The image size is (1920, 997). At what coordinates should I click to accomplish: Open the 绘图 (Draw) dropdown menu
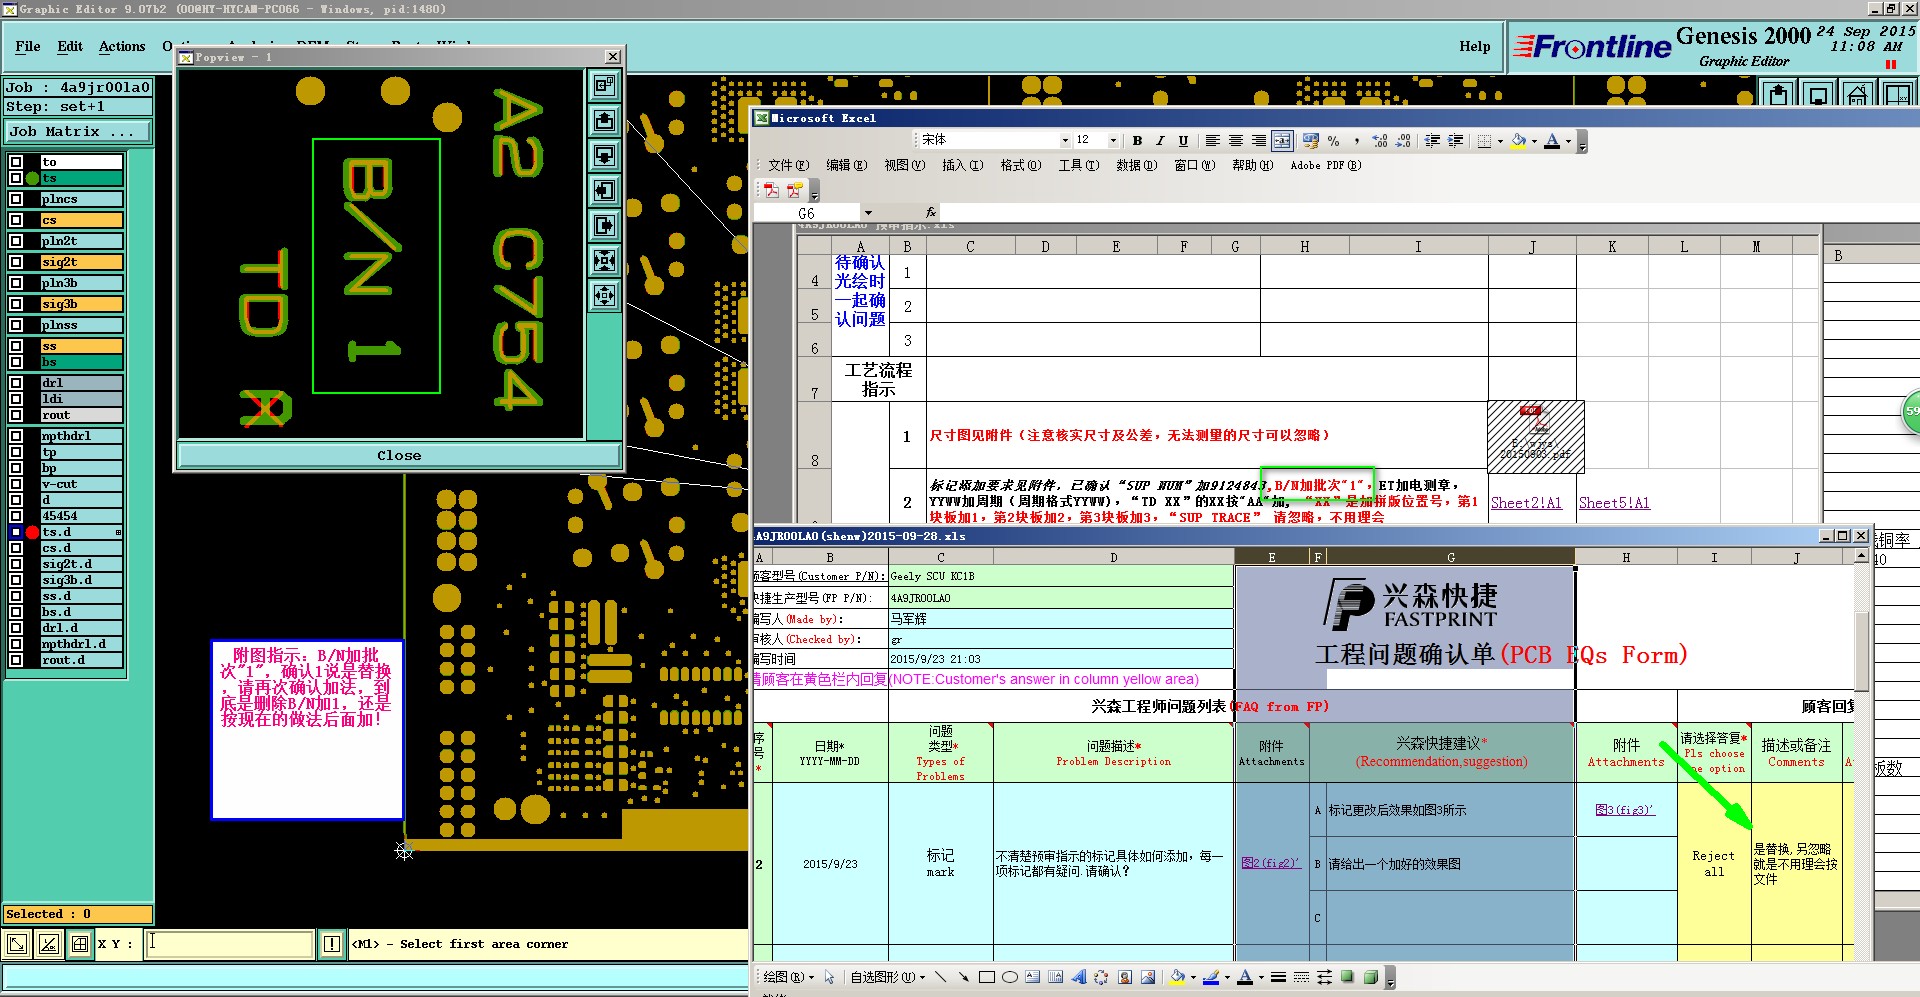point(789,977)
